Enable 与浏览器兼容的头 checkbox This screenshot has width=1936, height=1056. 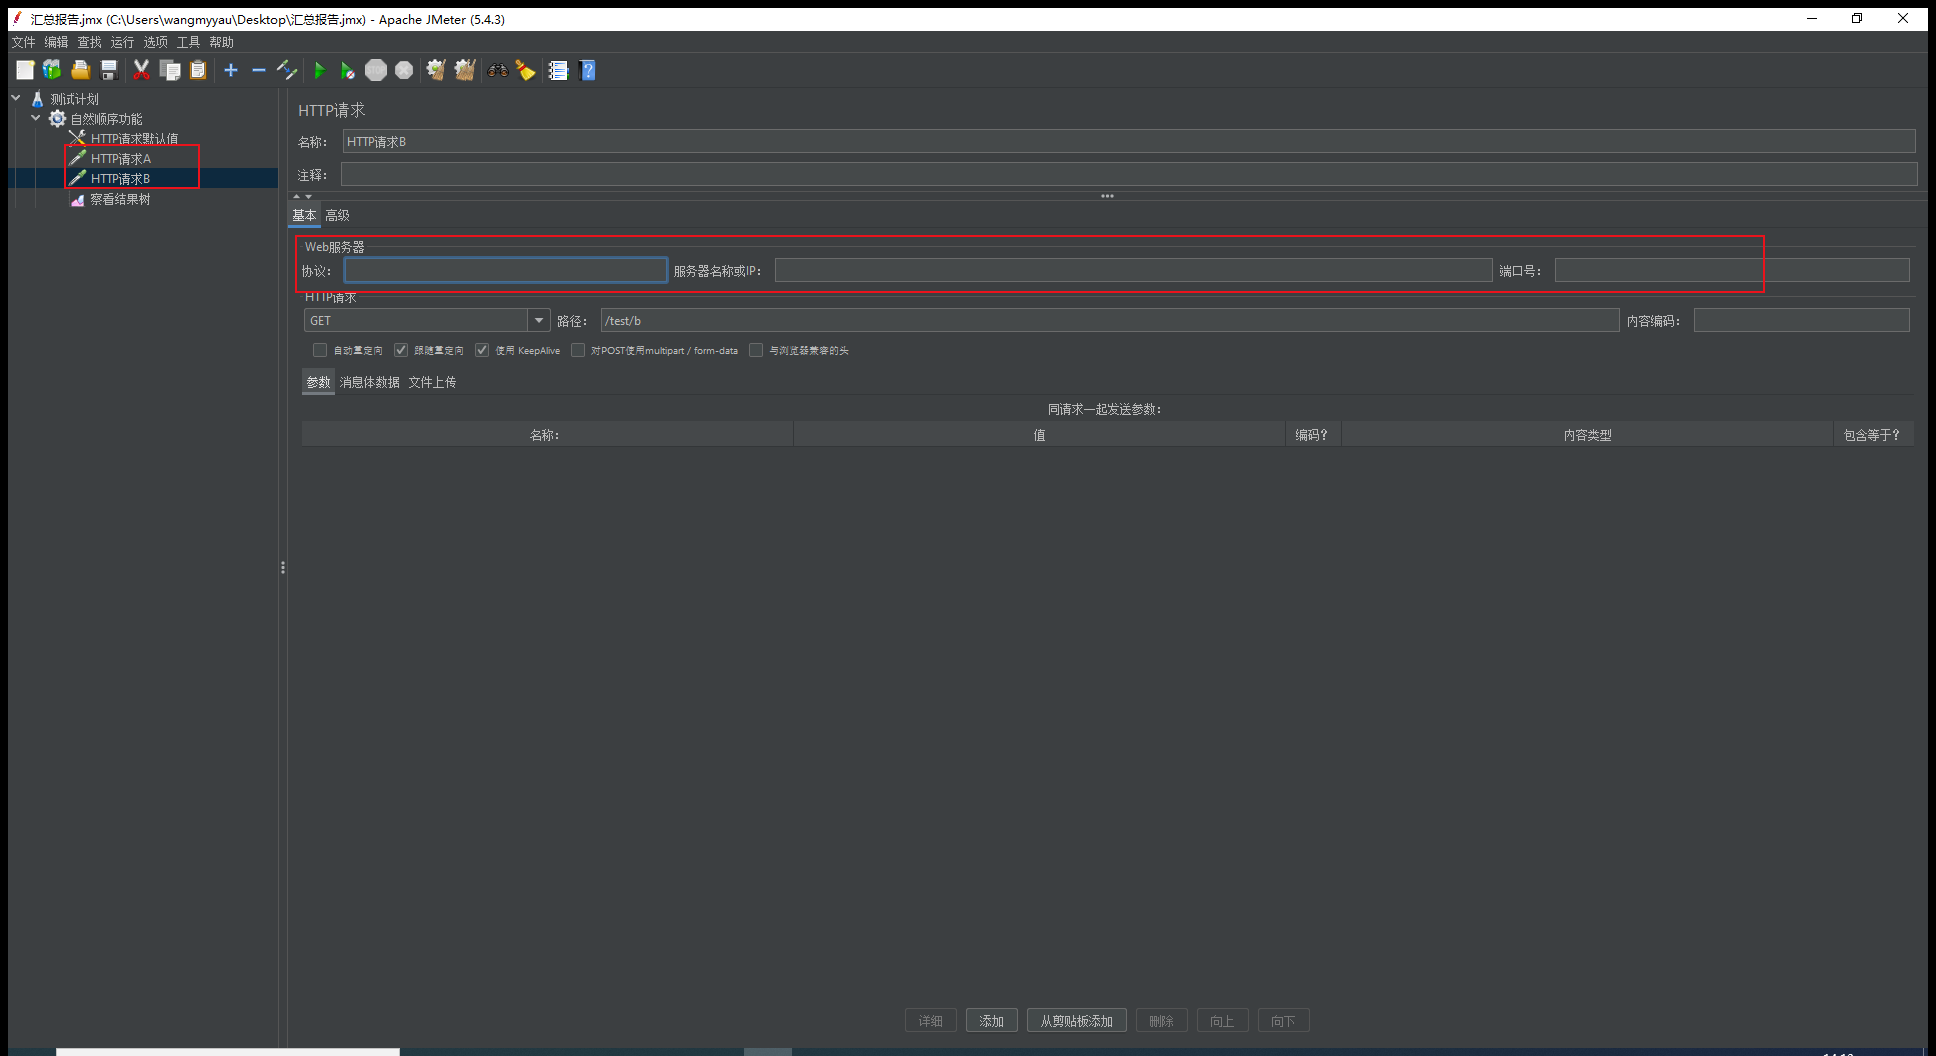click(756, 350)
